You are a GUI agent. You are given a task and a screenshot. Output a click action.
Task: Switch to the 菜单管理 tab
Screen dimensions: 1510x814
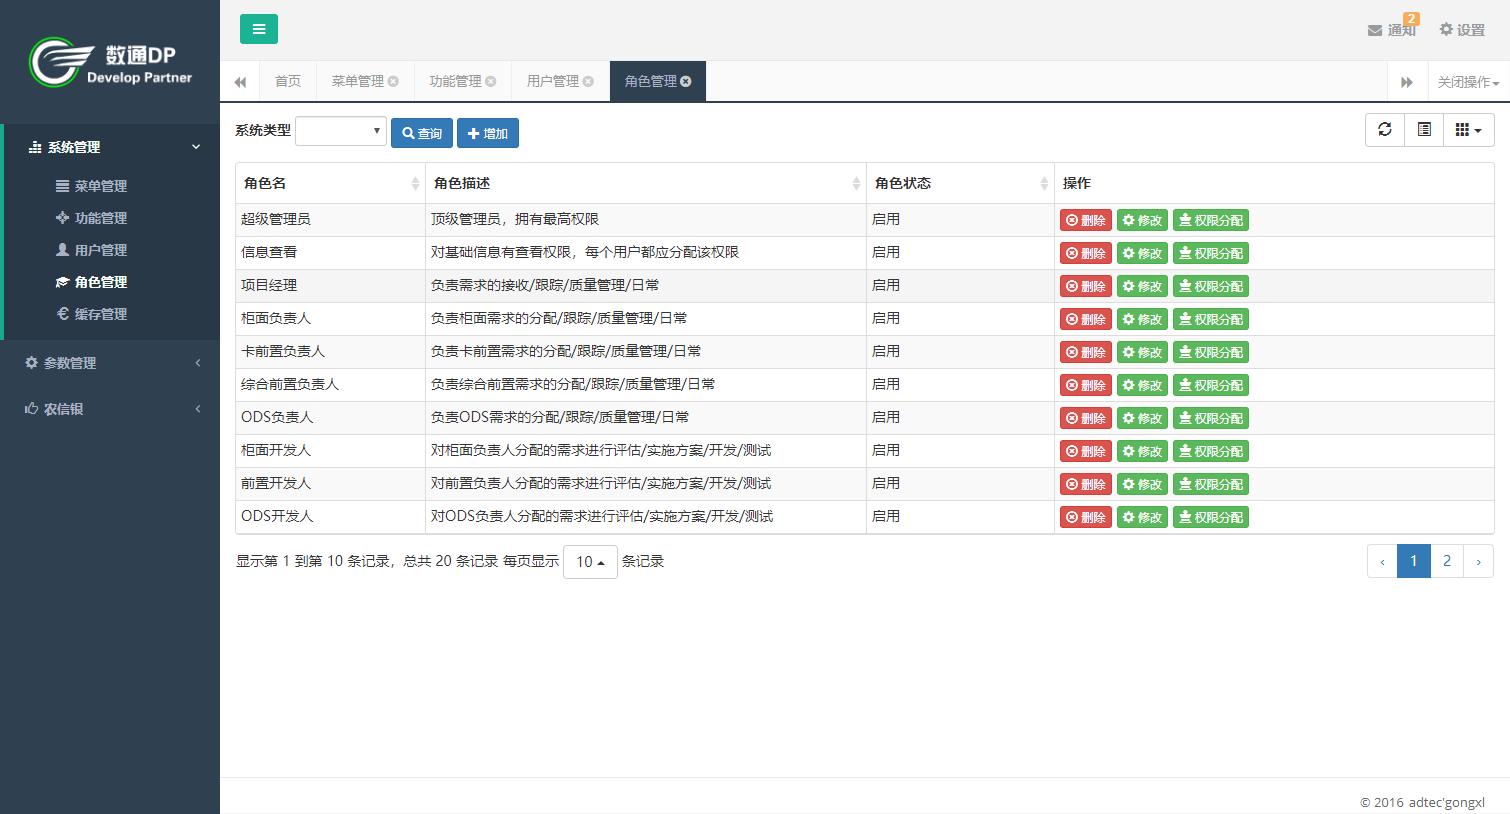pyautogui.click(x=358, y=81)
